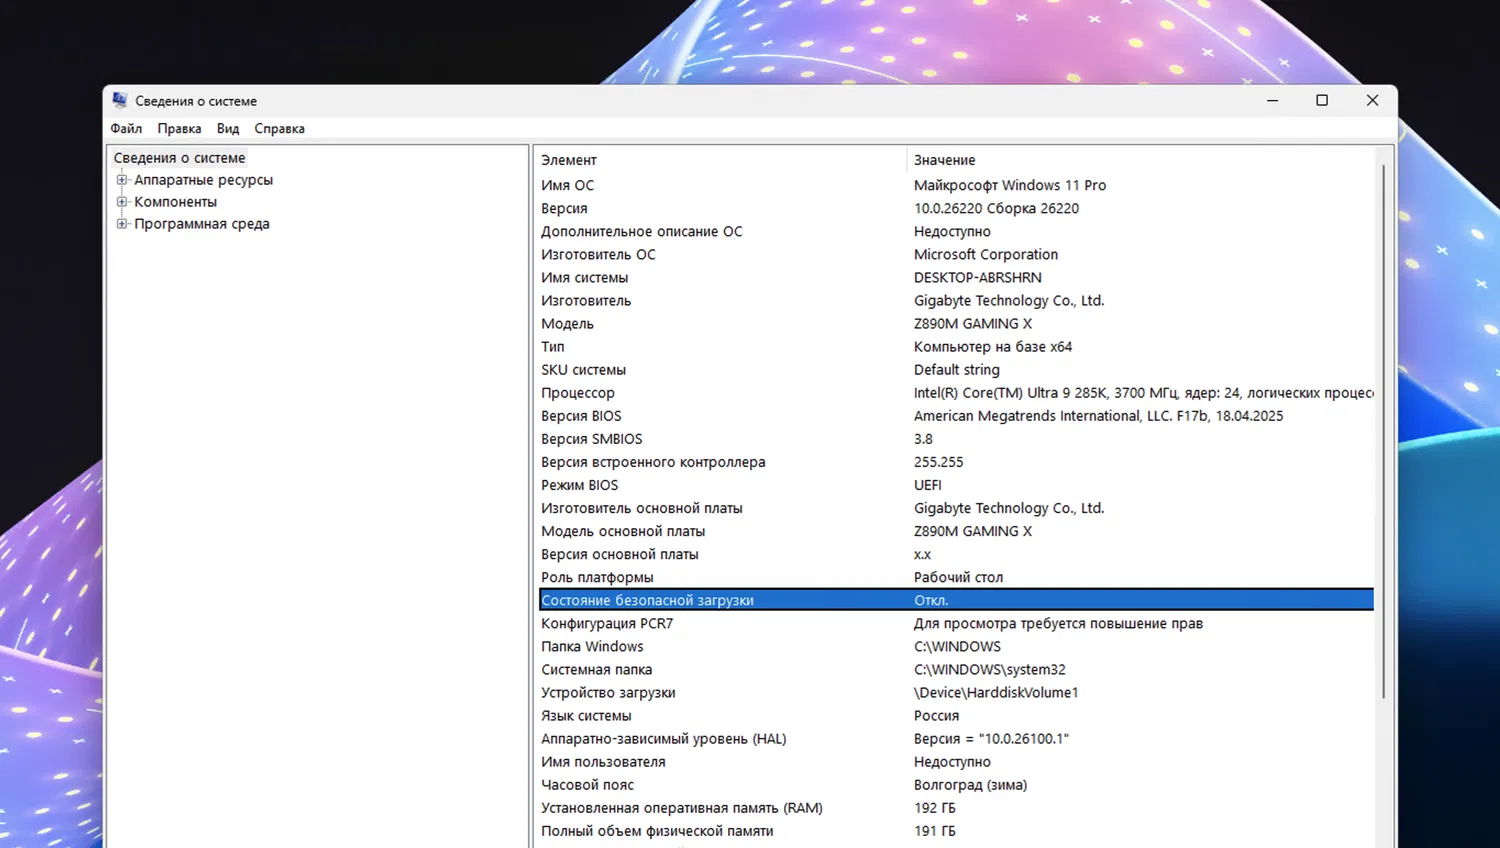The image size is (1500, 848).
Task: Click the value Майкрософт Windows 11 Pro
Action: 1009,185
